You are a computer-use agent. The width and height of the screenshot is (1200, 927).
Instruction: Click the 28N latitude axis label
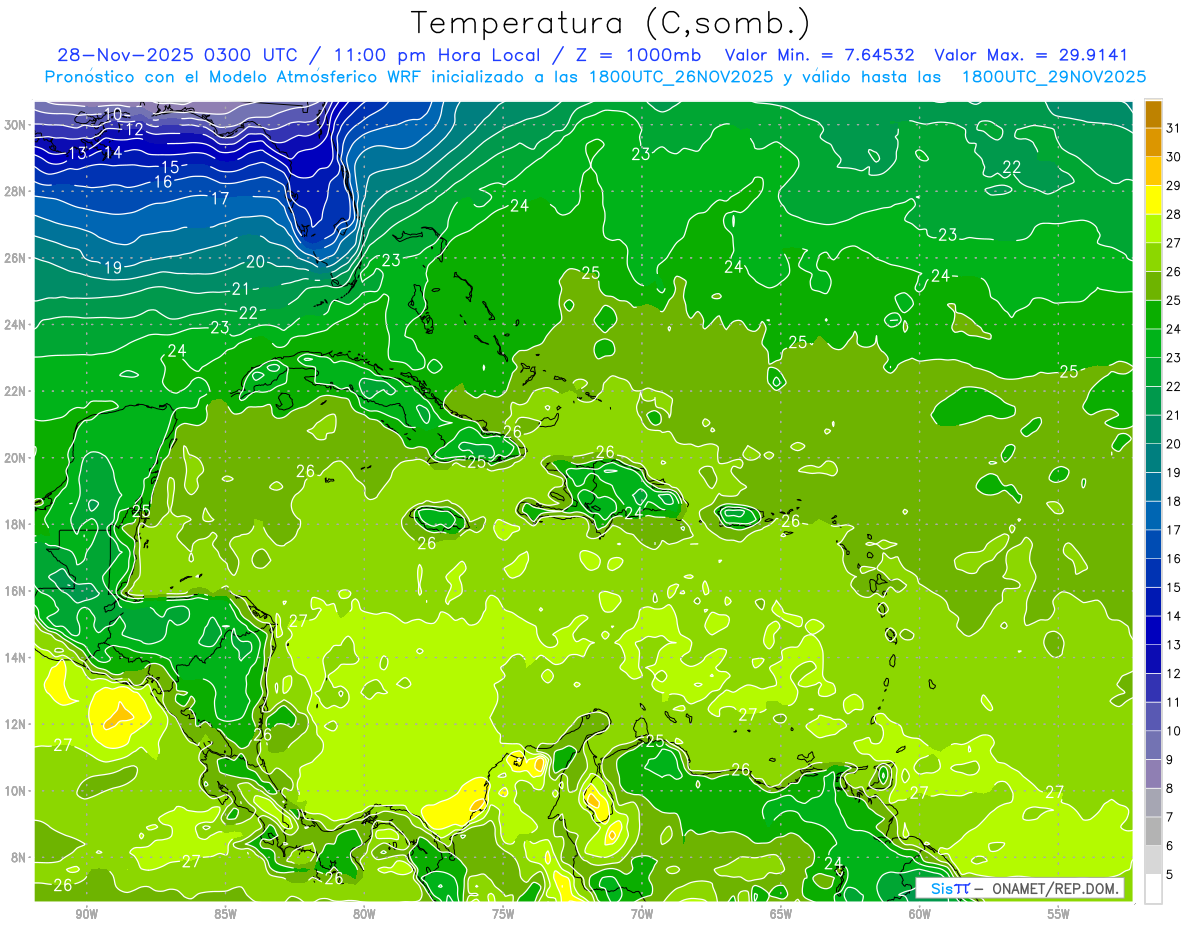click(16, 191)
